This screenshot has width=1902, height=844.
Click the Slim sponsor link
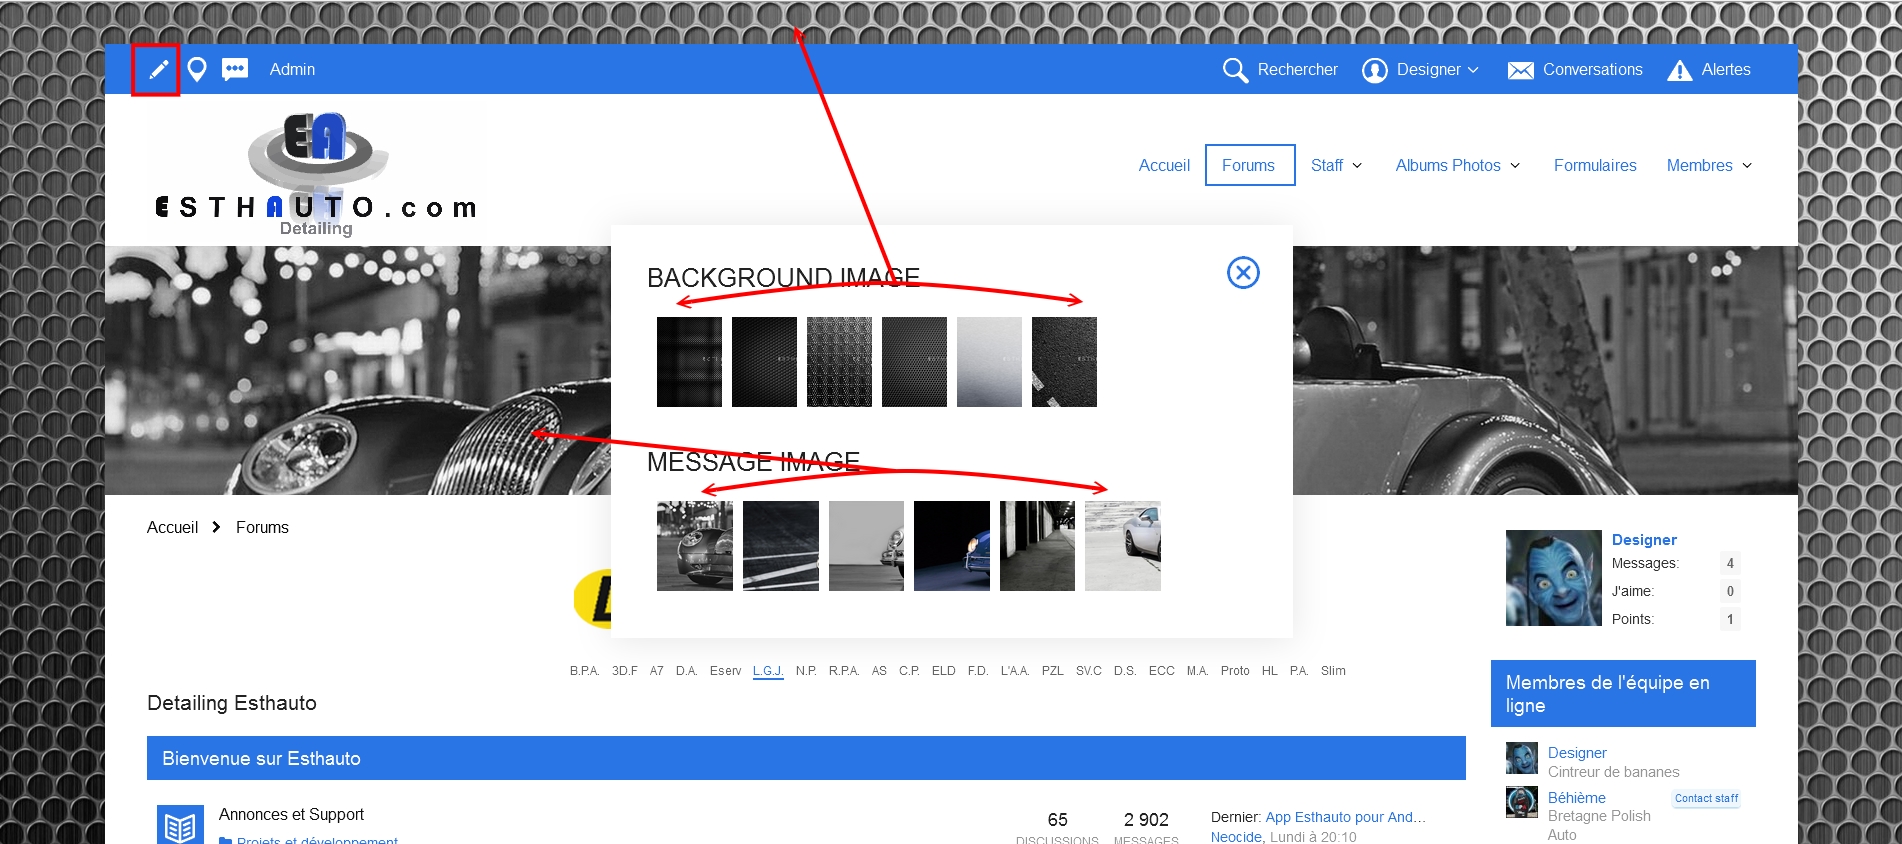[1333, 671]
